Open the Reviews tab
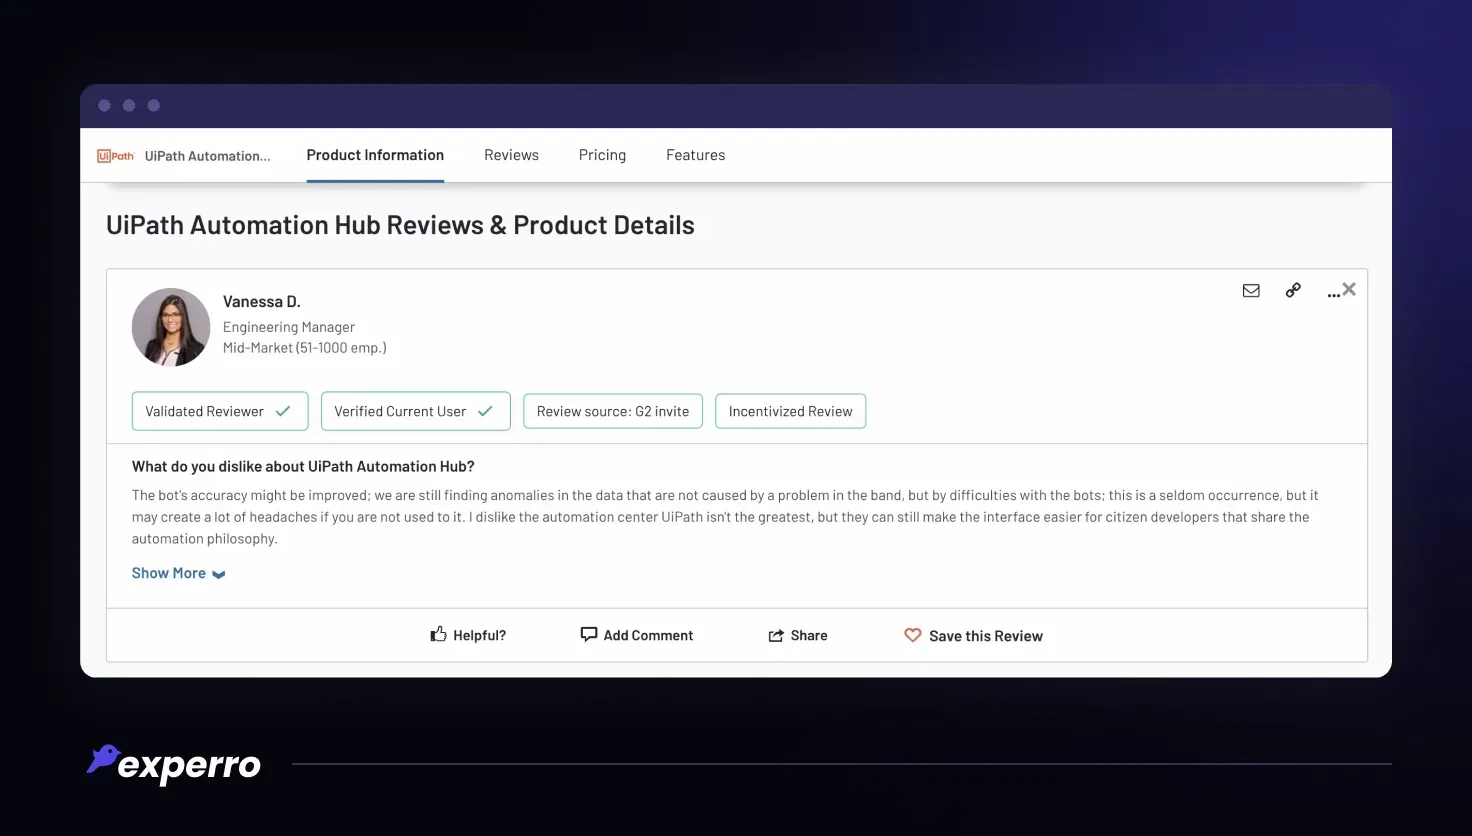The image size is (1472, 836). pos(511,155)
